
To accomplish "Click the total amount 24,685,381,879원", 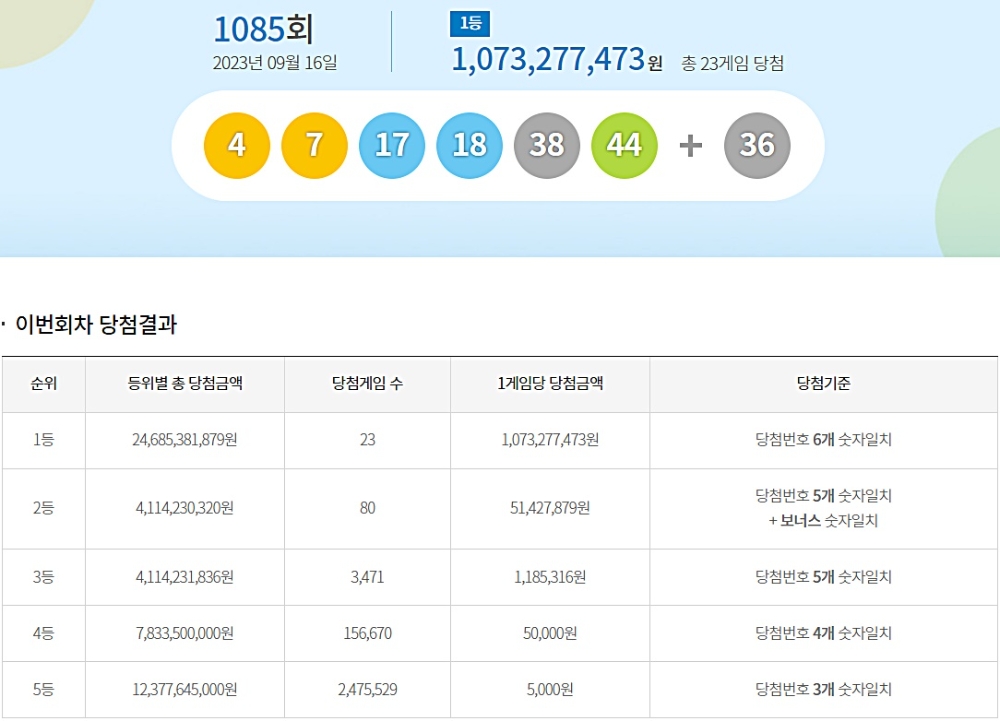I will click(185, 440).
